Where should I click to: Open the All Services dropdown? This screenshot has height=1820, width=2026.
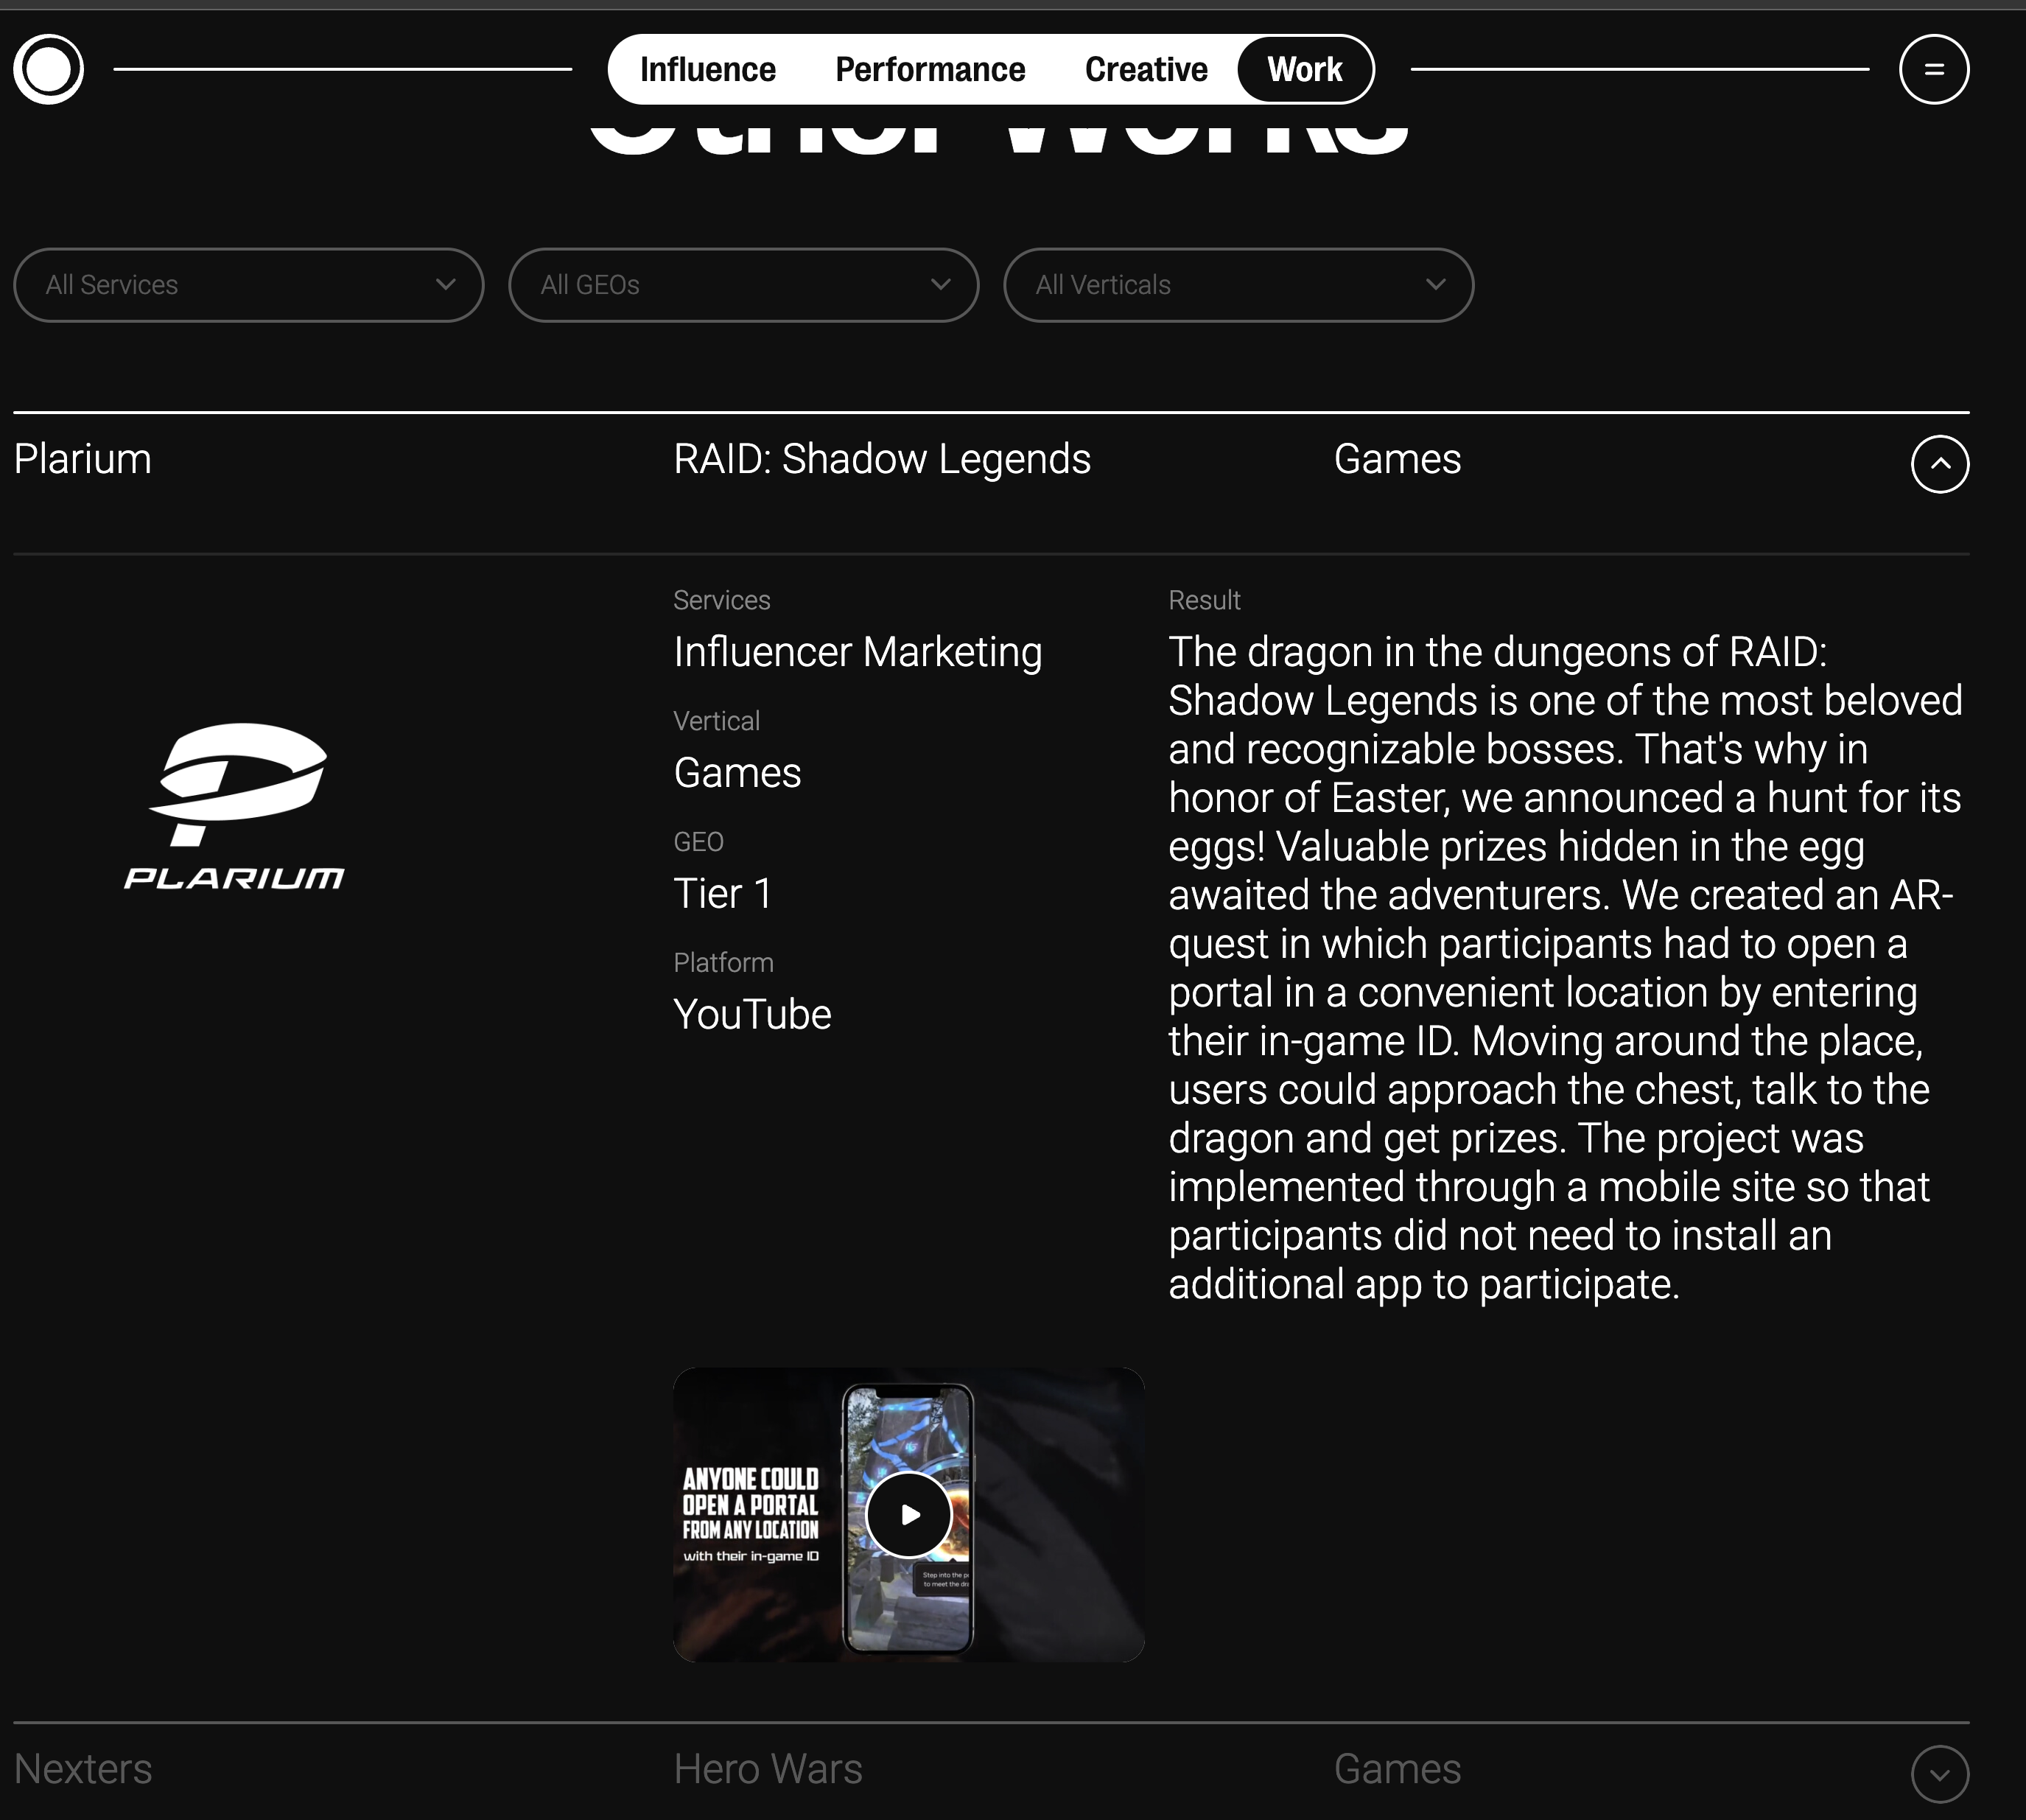point(249,285)
